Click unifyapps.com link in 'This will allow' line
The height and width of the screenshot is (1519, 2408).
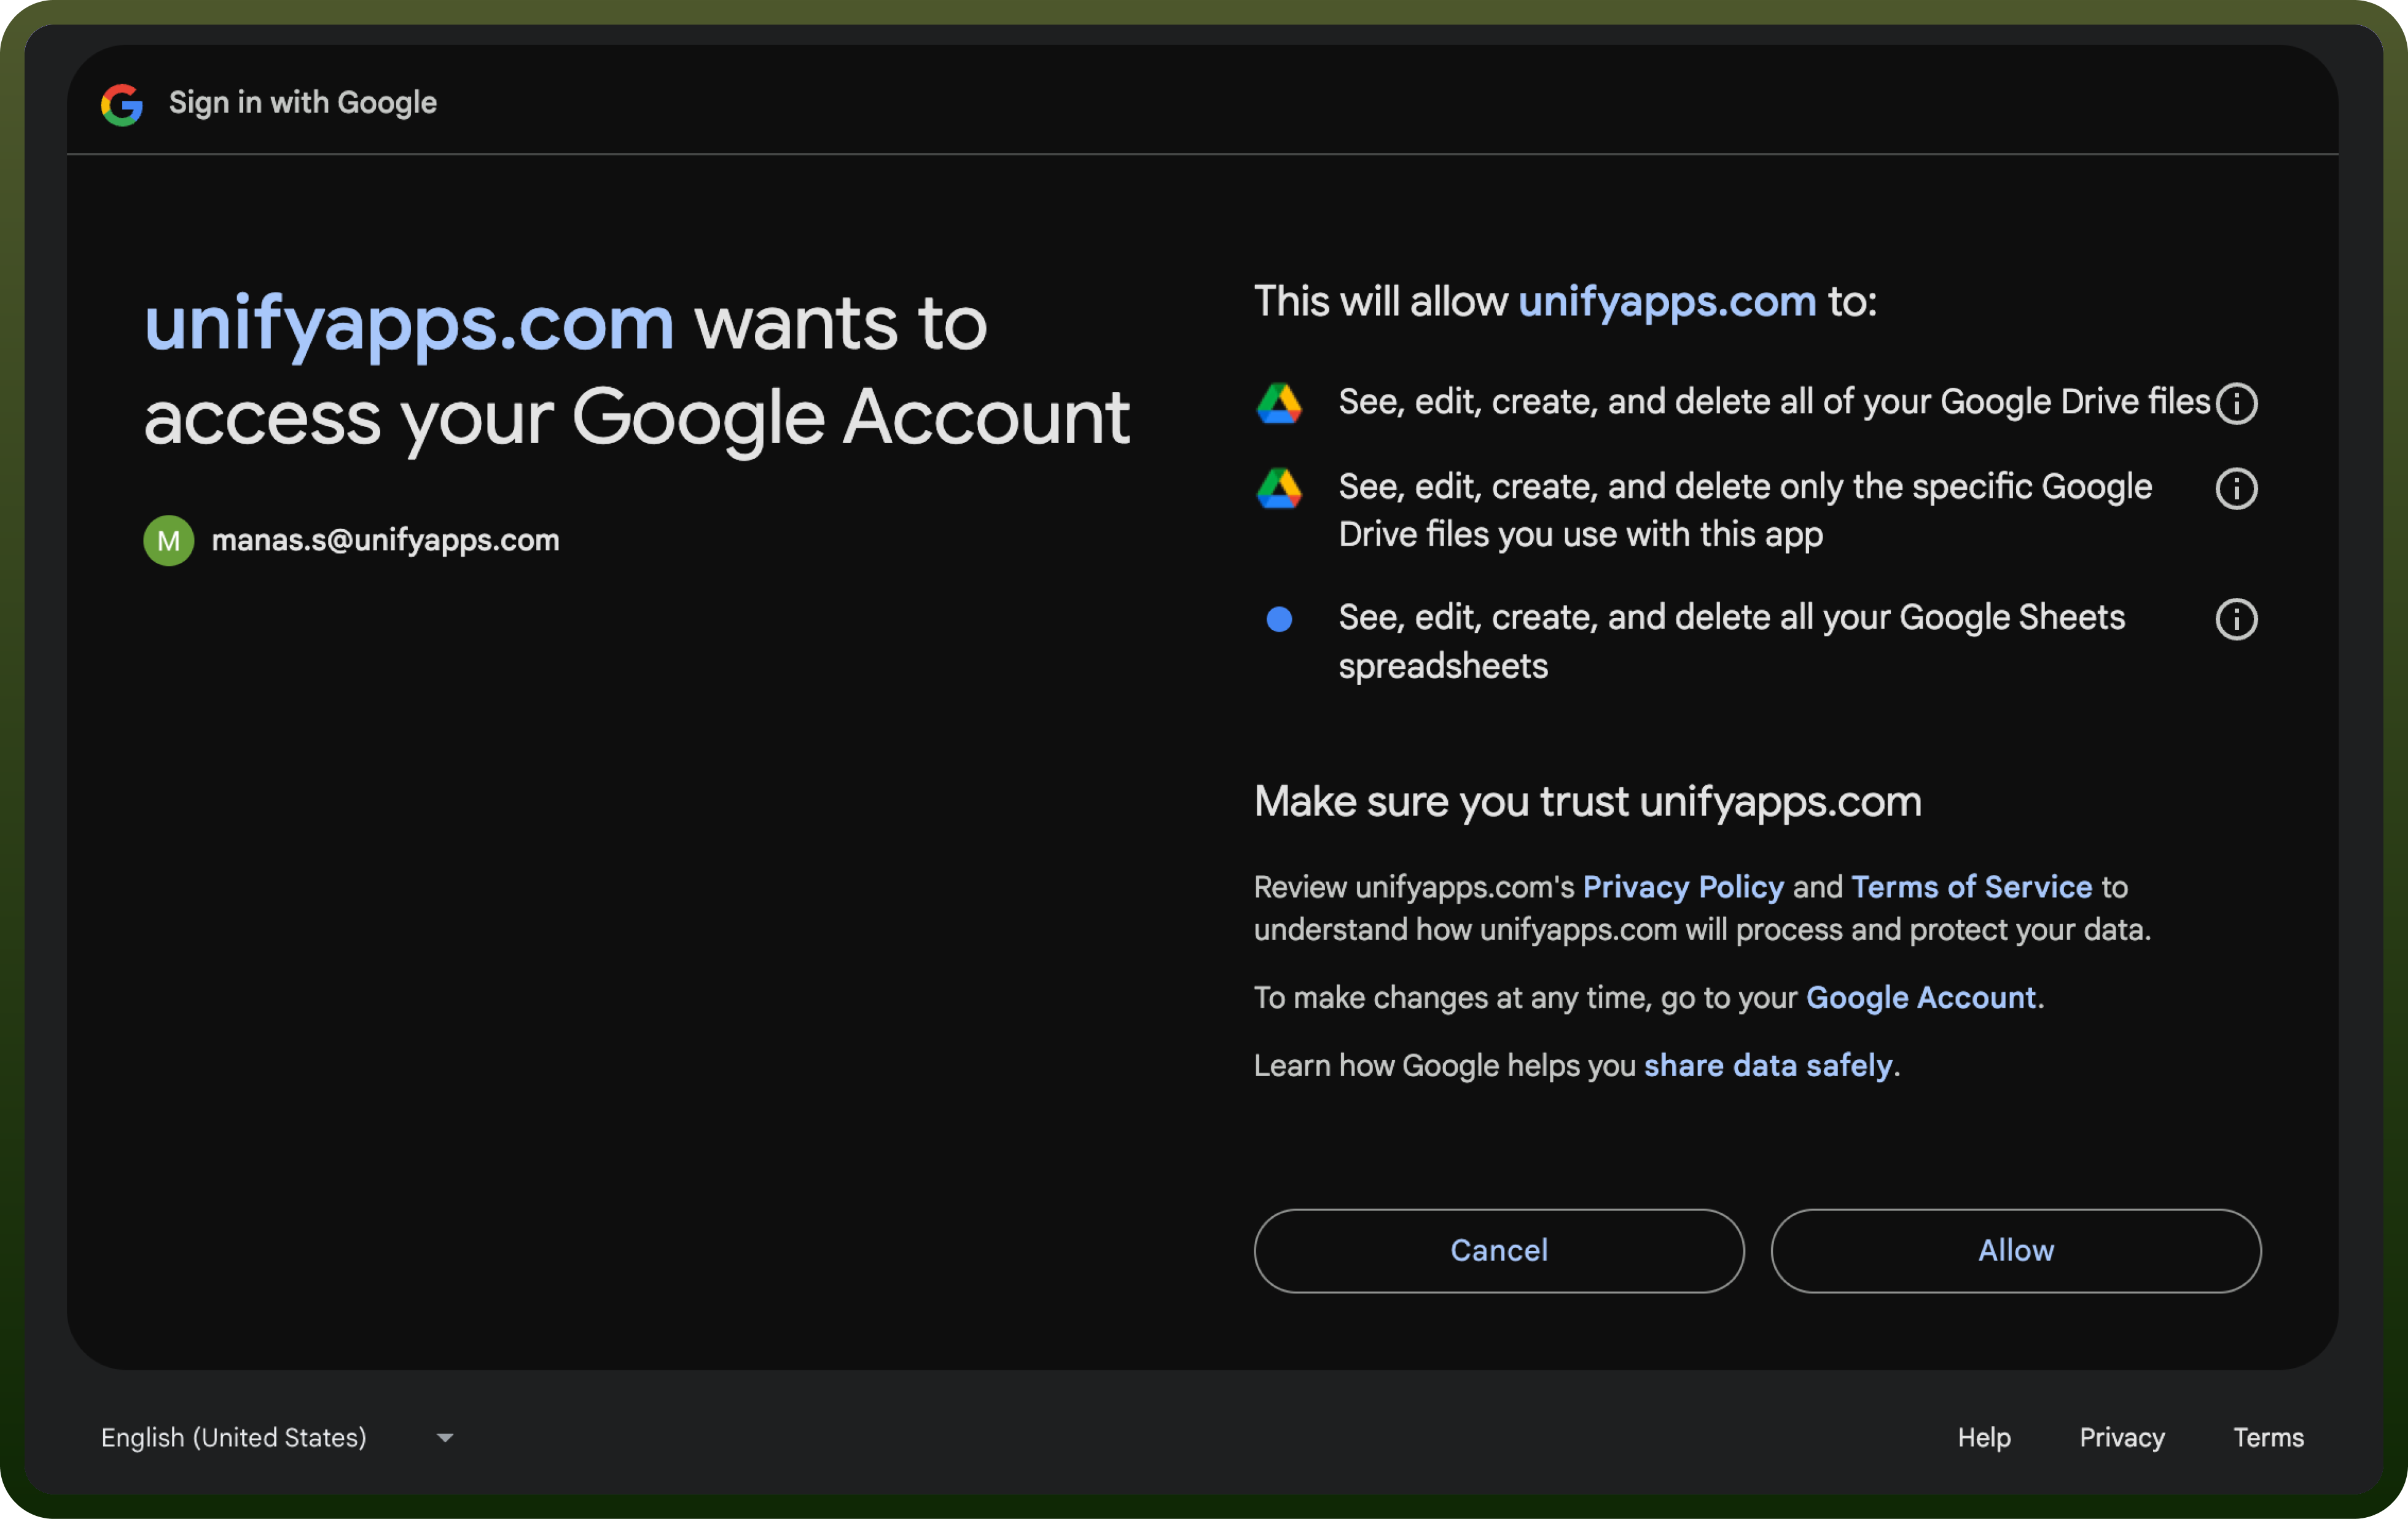click(1667, 302)
